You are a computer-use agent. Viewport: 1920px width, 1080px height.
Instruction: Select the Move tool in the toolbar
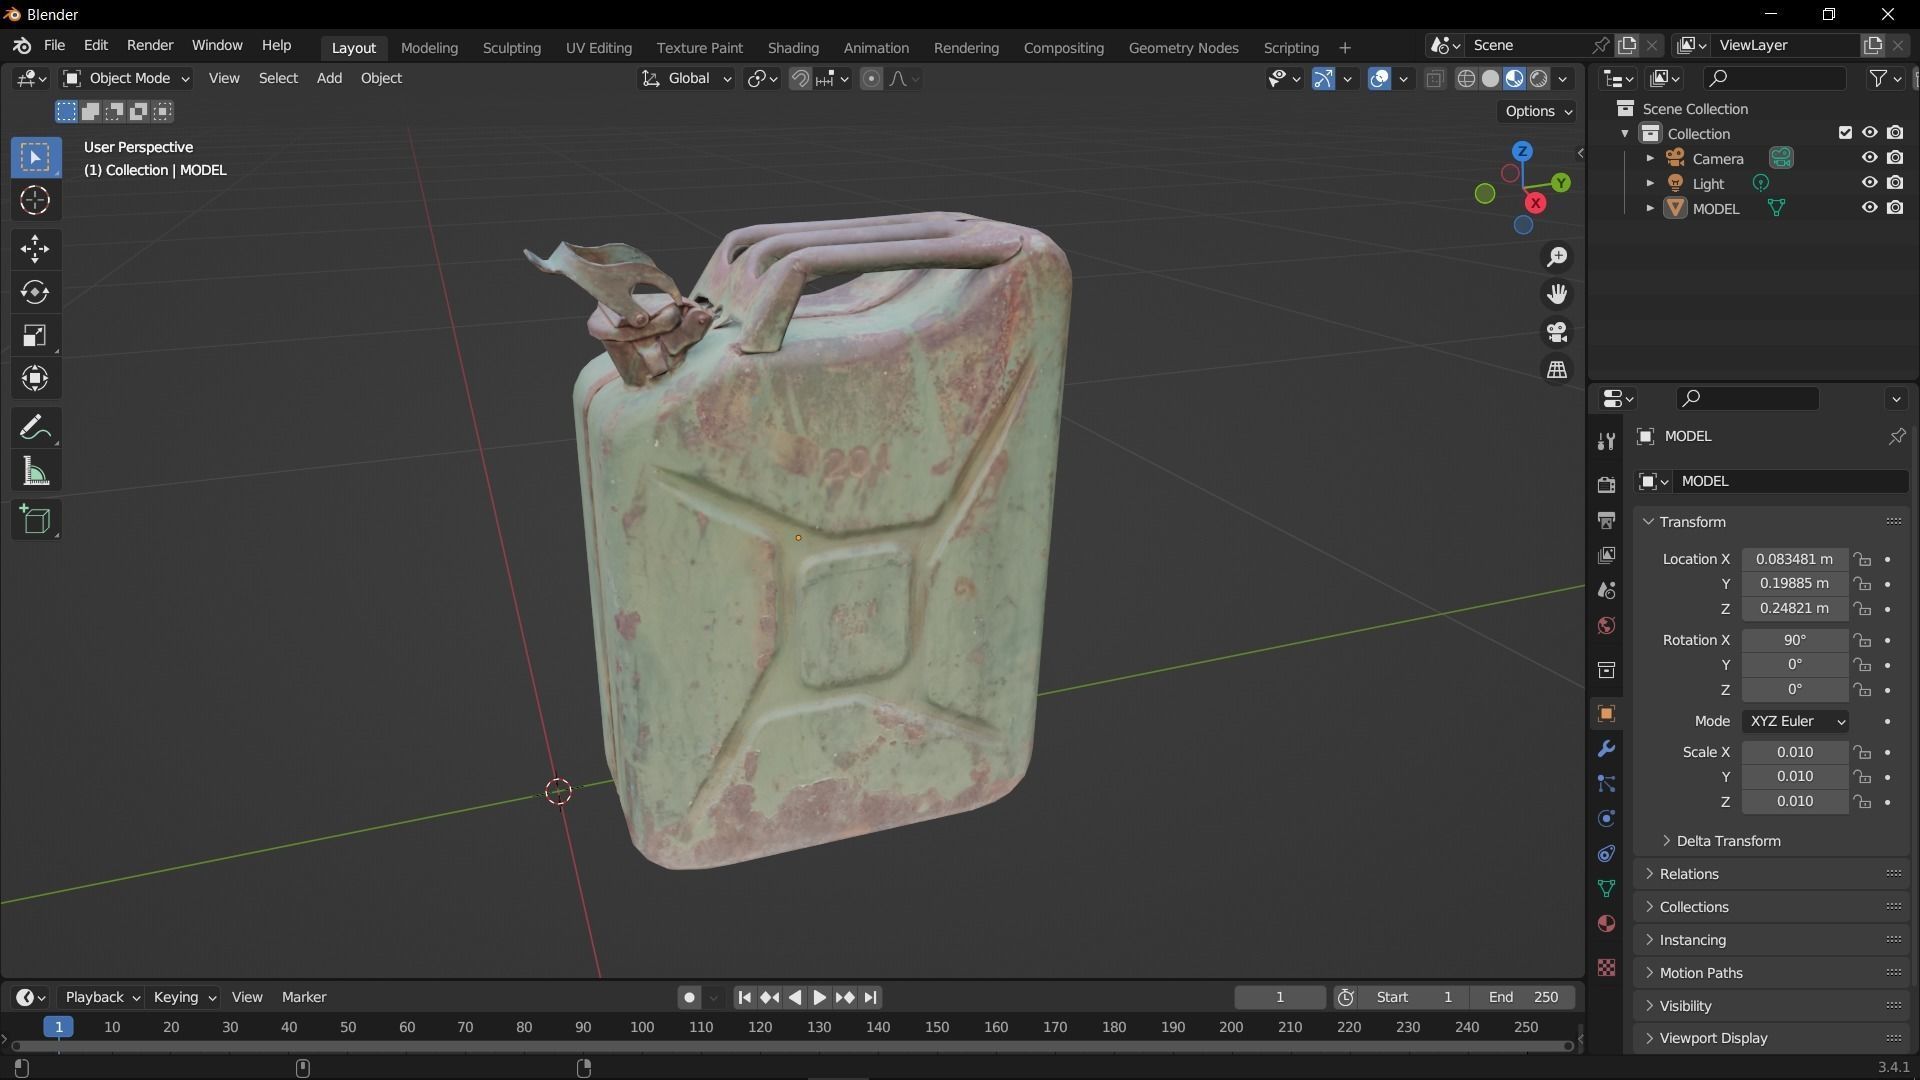tap(35, 249)
